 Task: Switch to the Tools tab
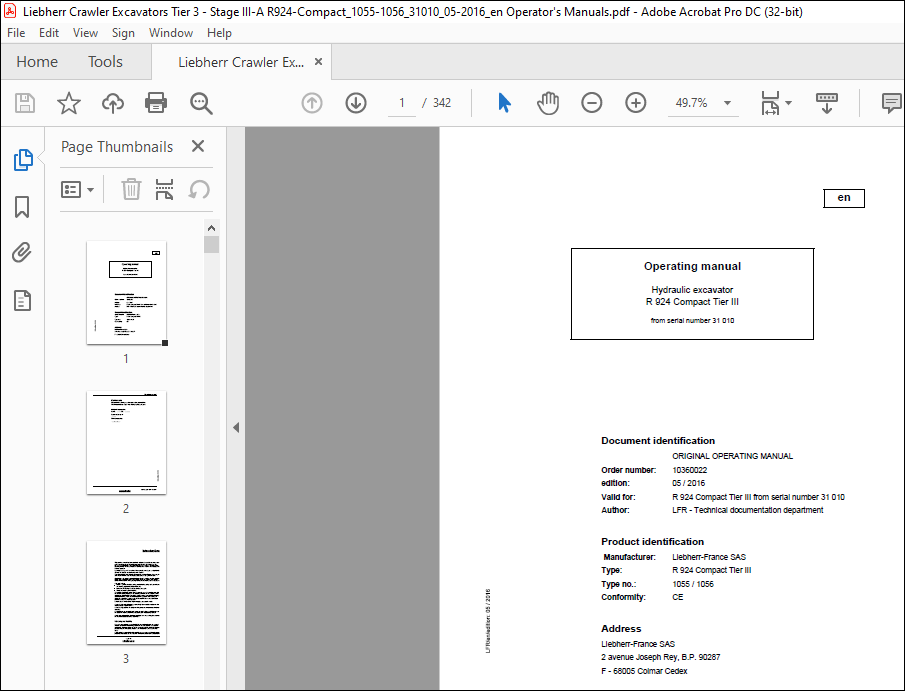coord(105,62)
